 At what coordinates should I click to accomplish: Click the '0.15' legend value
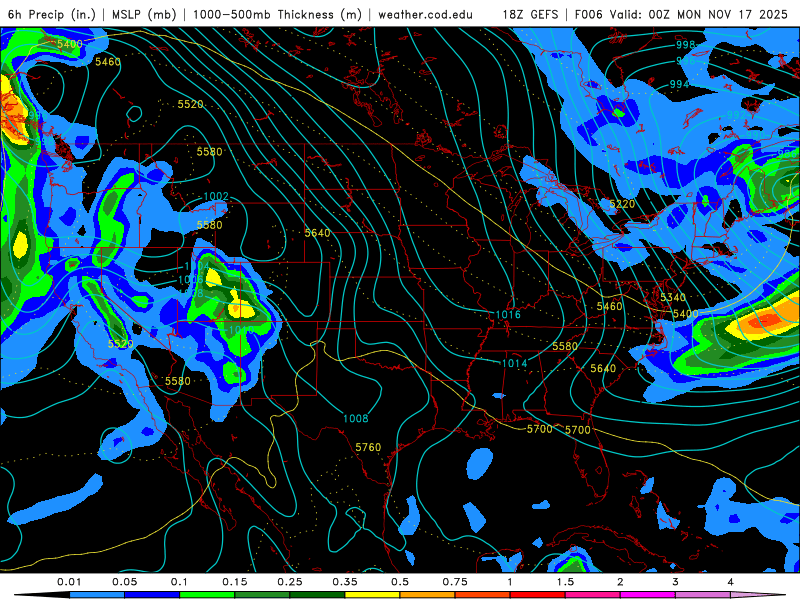(x=235, y=582)
